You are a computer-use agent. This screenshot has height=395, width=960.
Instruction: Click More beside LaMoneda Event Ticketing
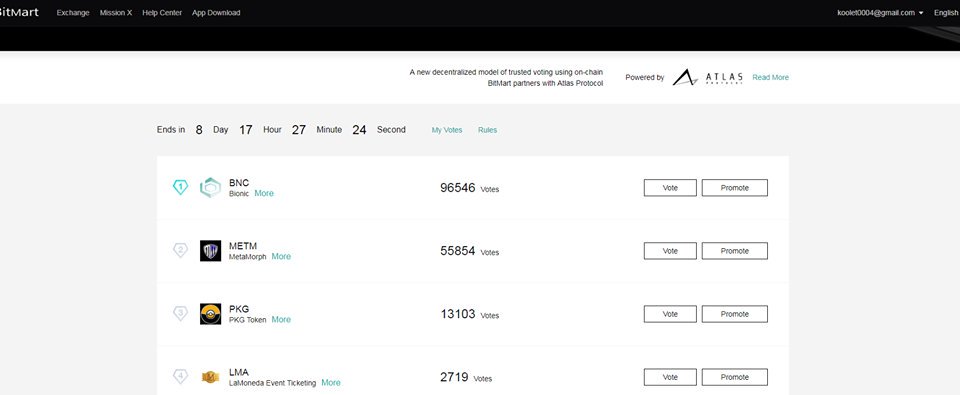331,382
